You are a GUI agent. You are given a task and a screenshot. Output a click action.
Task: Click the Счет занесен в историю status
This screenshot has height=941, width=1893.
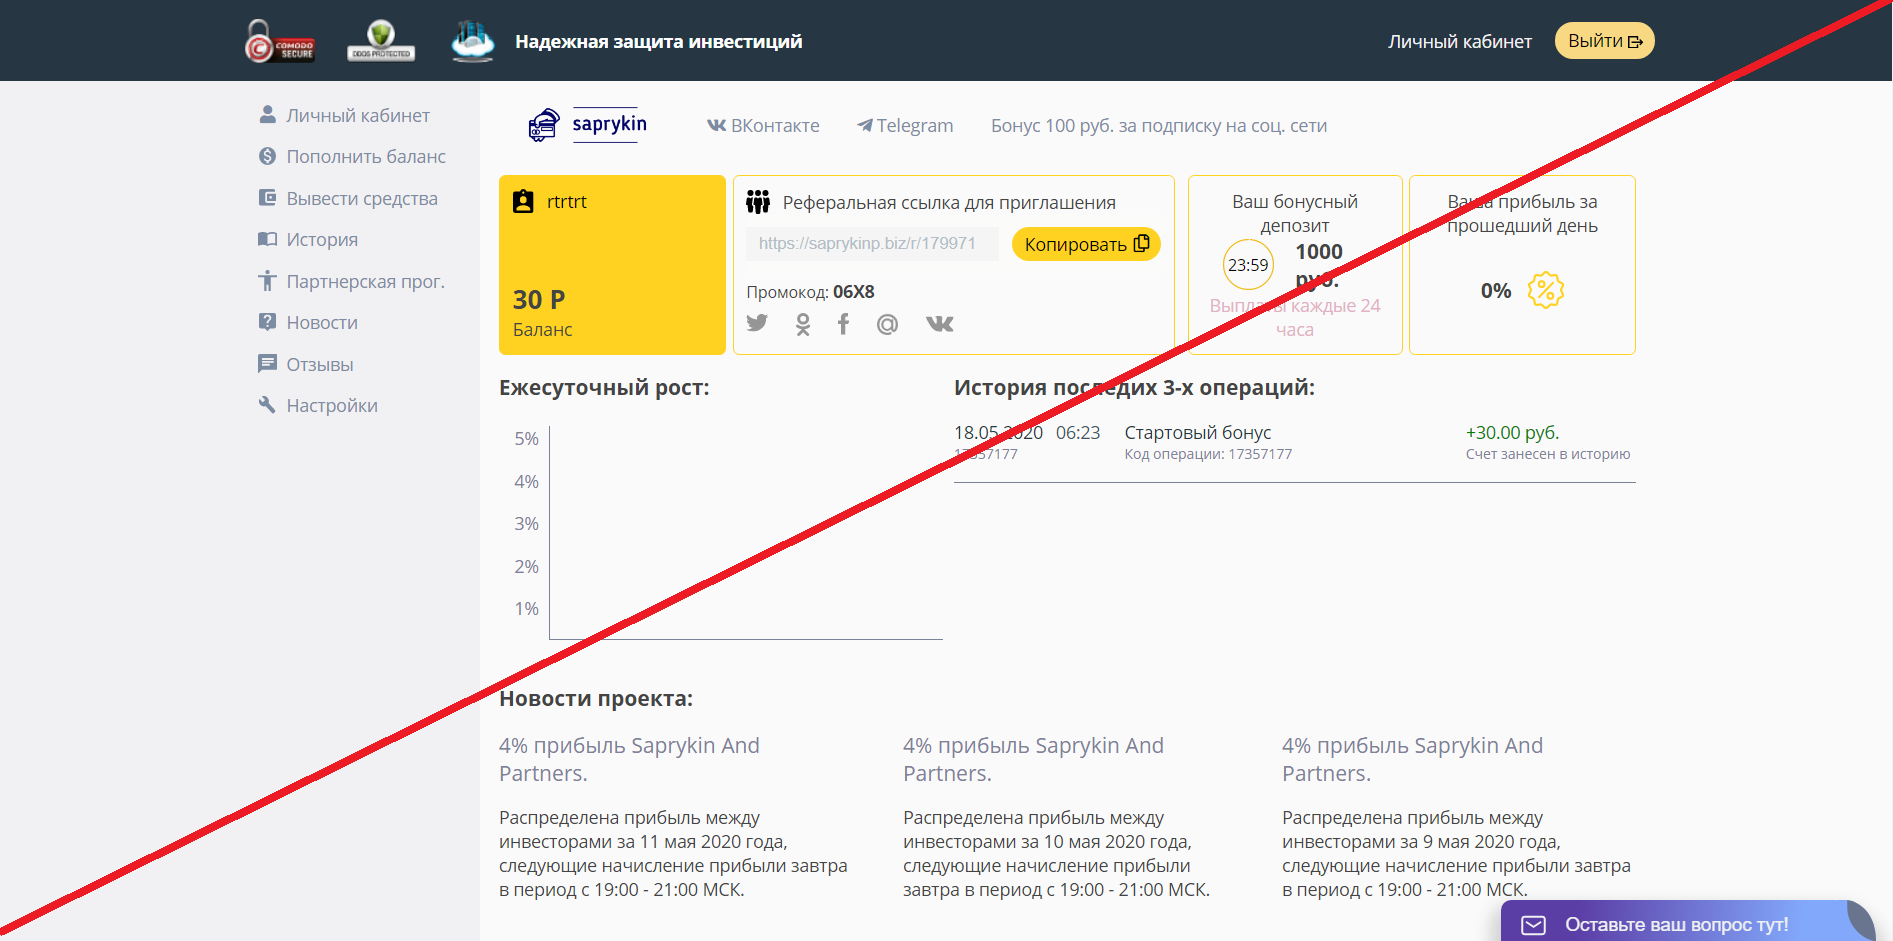point(1548,454)
